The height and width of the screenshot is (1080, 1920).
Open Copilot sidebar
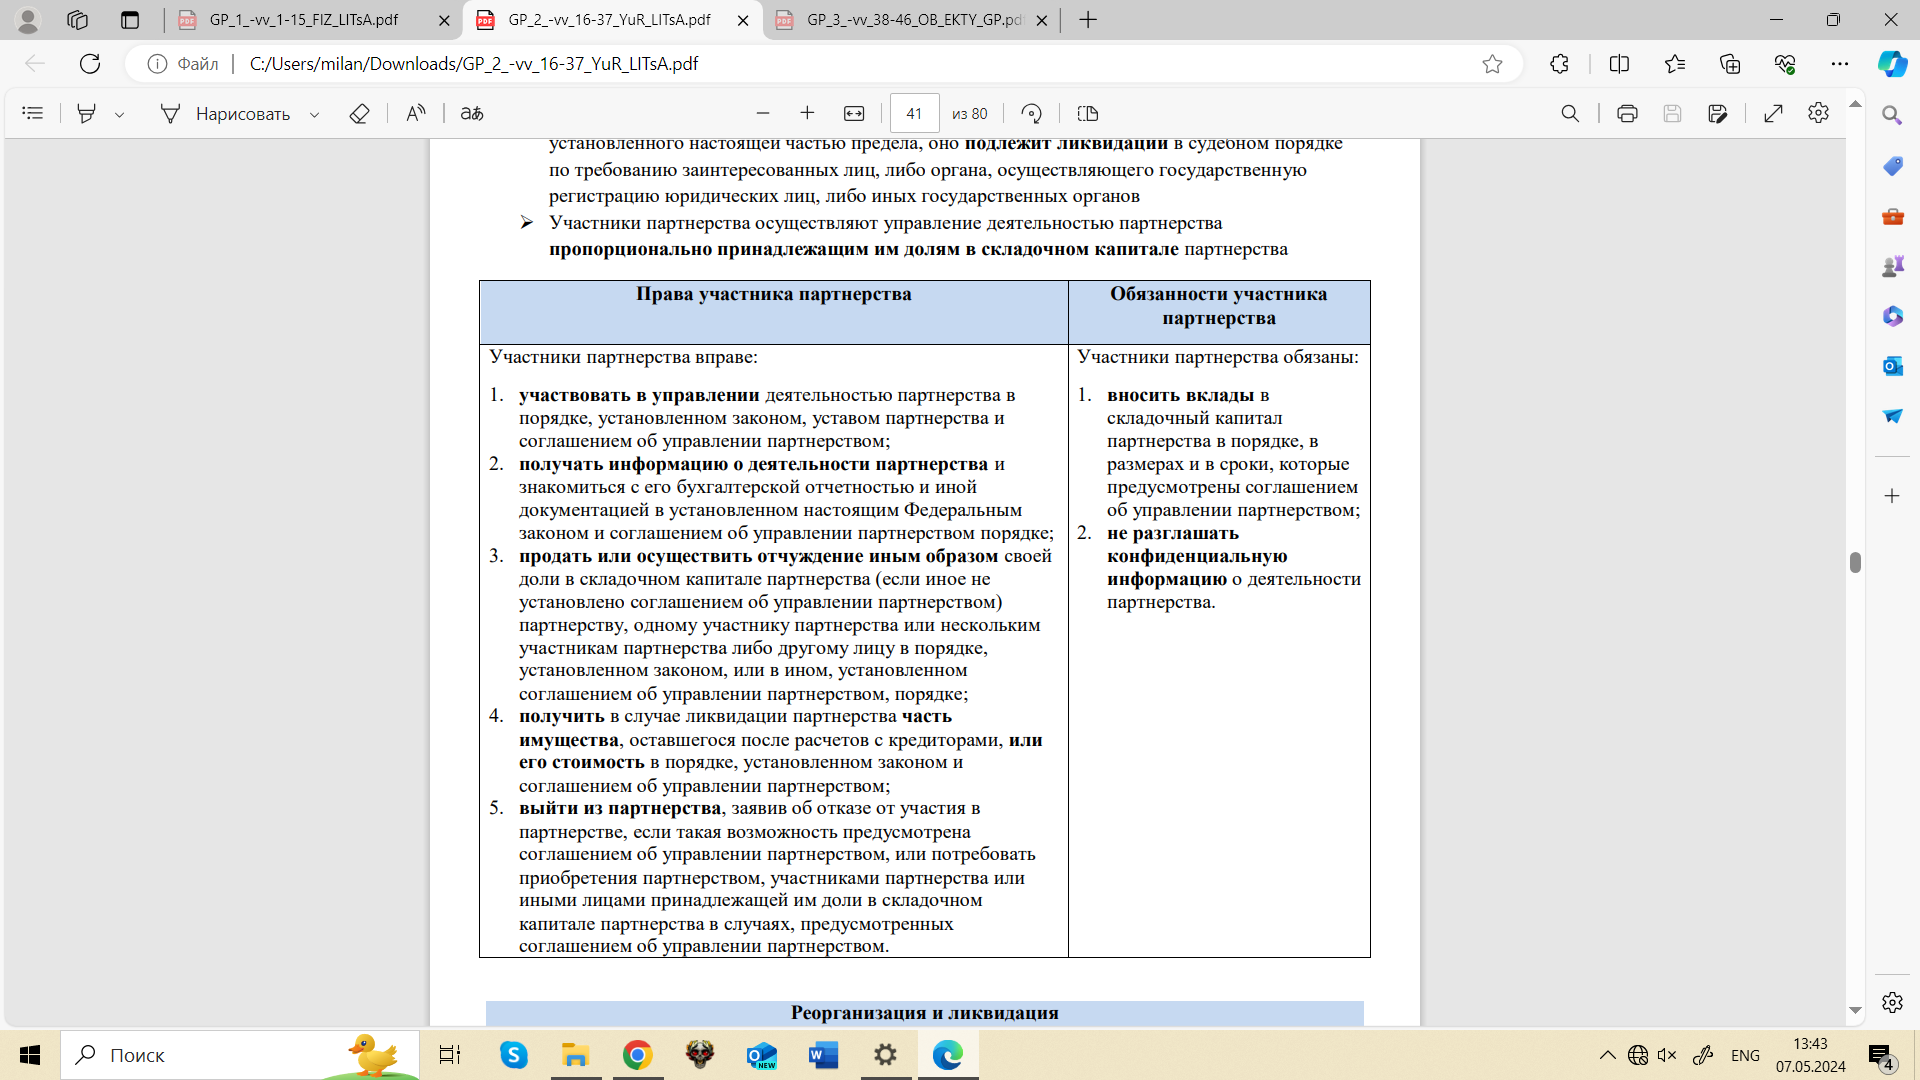click(1892, 64)
